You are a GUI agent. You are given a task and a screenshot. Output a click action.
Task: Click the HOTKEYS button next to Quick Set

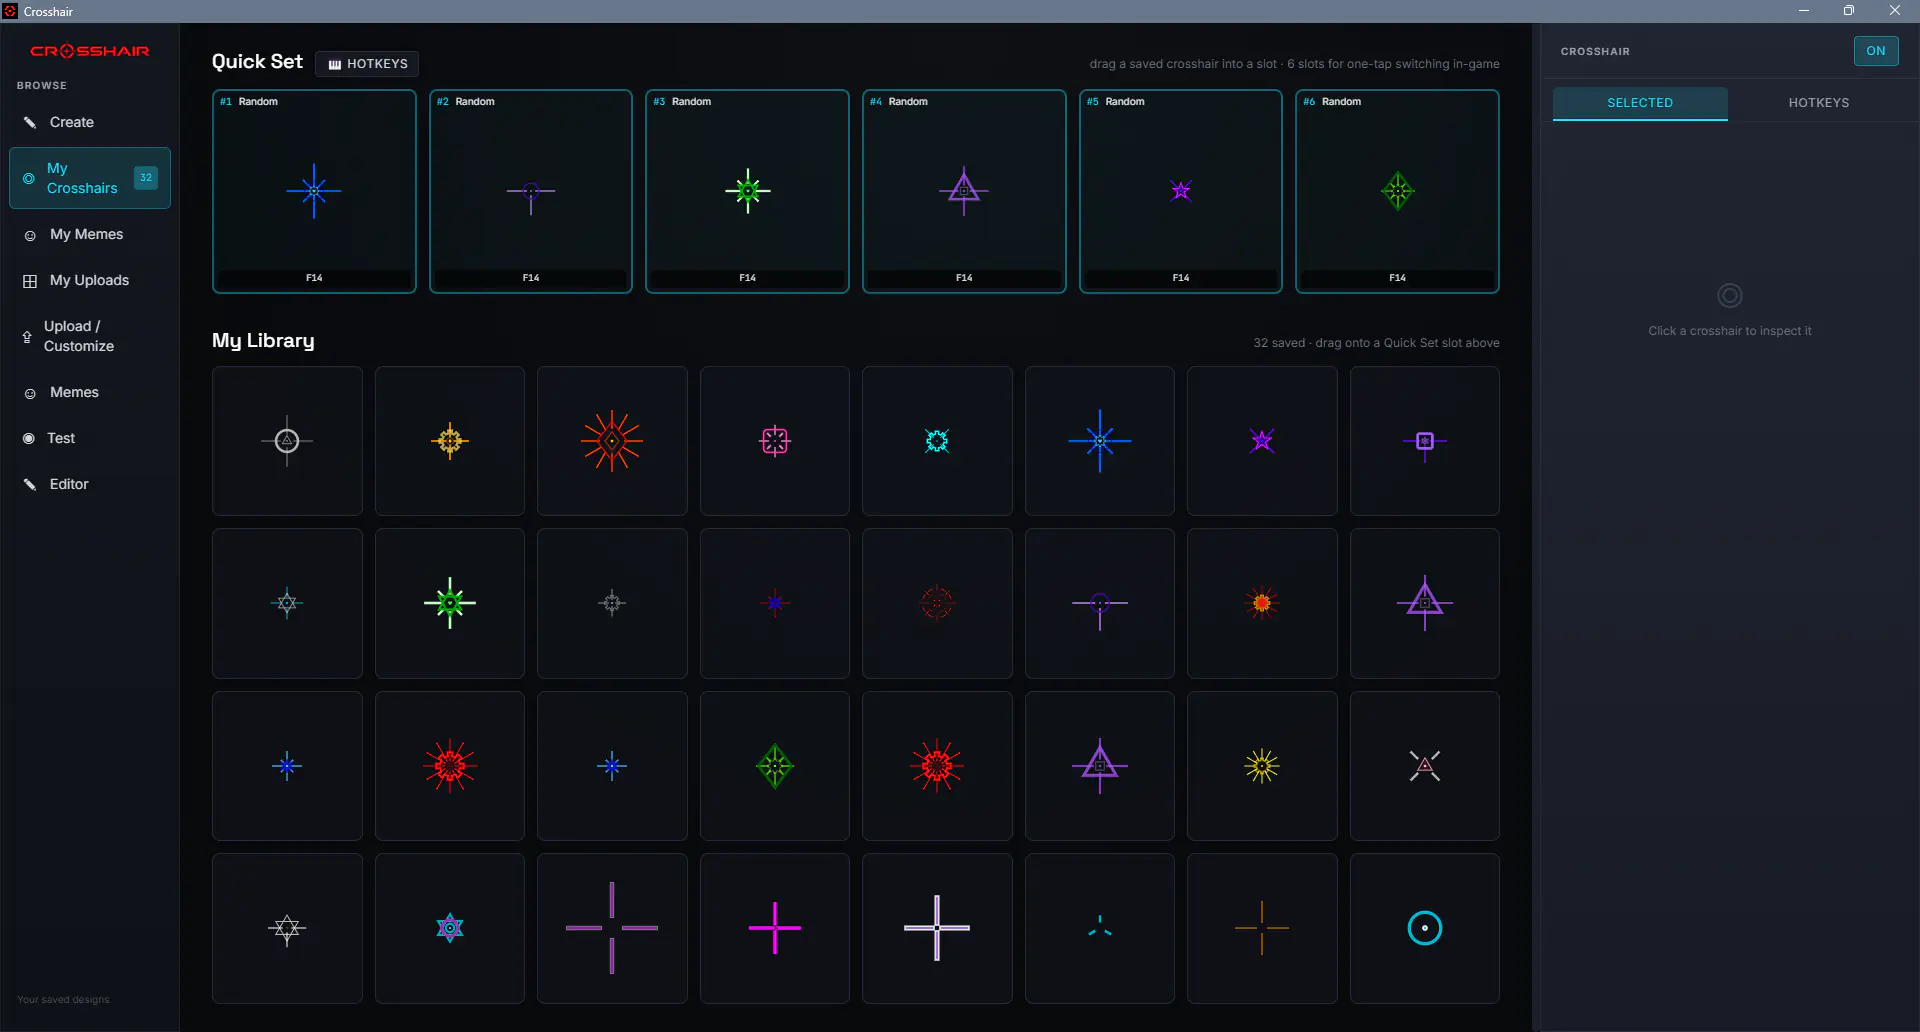pyautogui.click(x=367, y=63)
